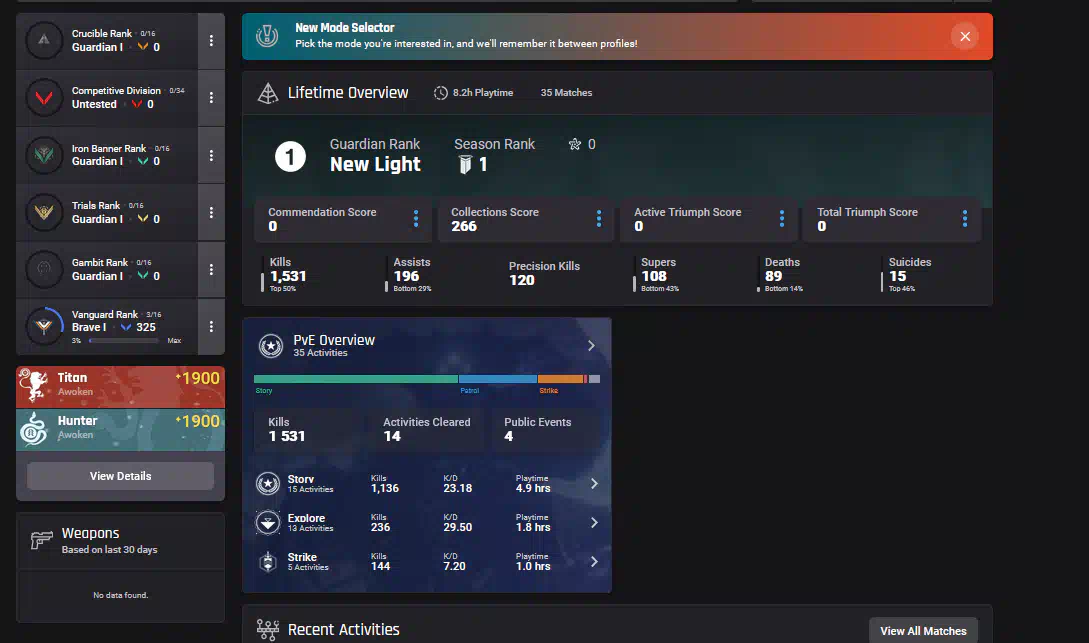This screenshot has width=1089, height=643.
Task: Click the Weapons pistol icon
Action: 42,540
